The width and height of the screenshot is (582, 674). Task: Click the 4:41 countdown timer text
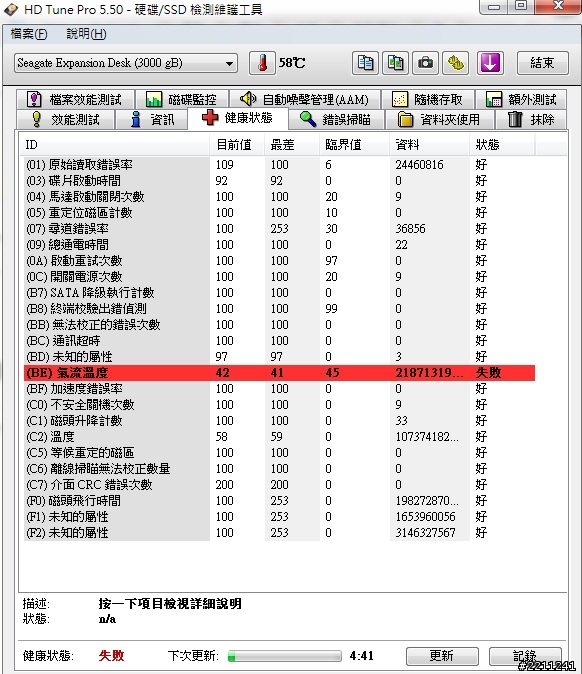[x=361, y=656]
